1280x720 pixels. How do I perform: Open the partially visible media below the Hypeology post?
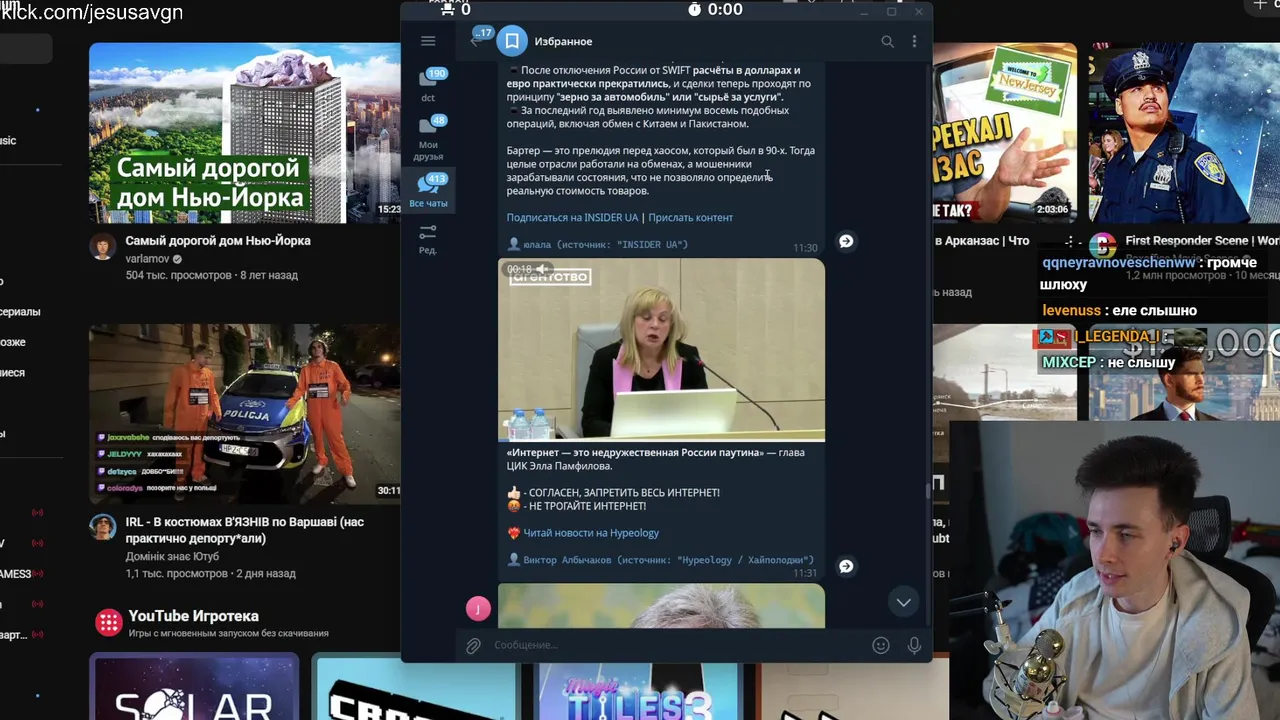pos(661,606)
